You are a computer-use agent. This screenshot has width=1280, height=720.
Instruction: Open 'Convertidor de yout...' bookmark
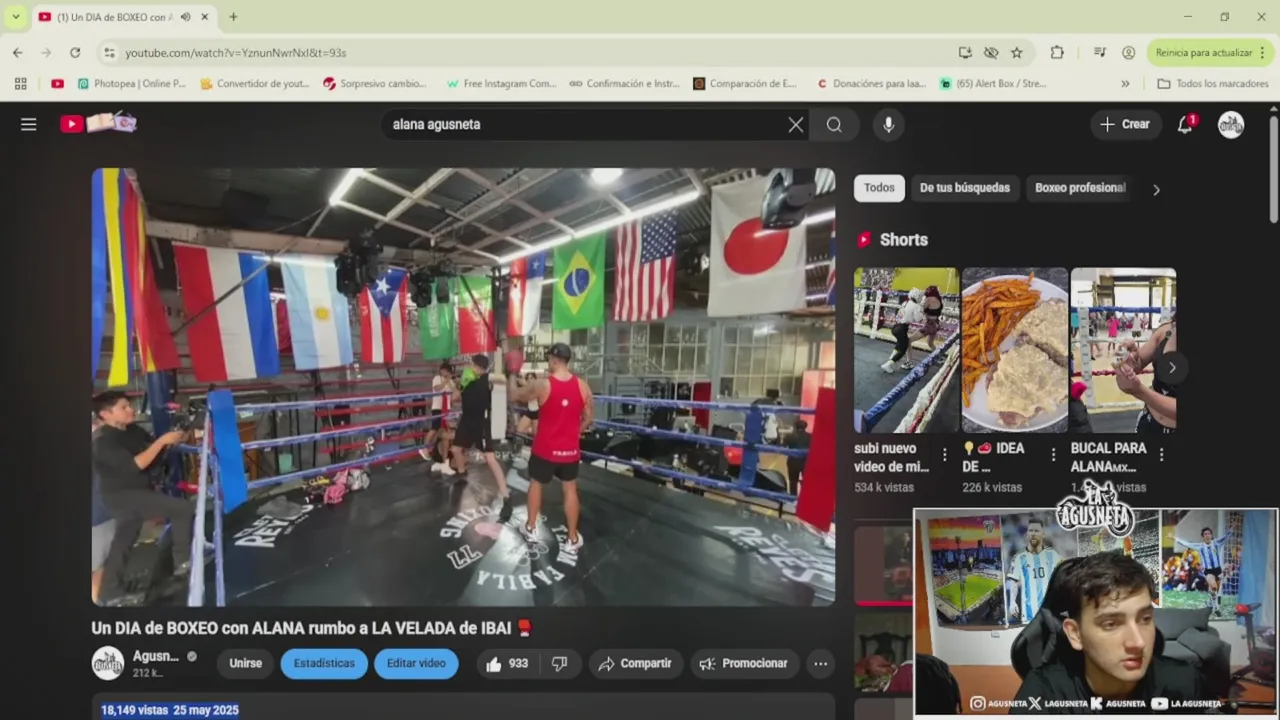(255, 84)
